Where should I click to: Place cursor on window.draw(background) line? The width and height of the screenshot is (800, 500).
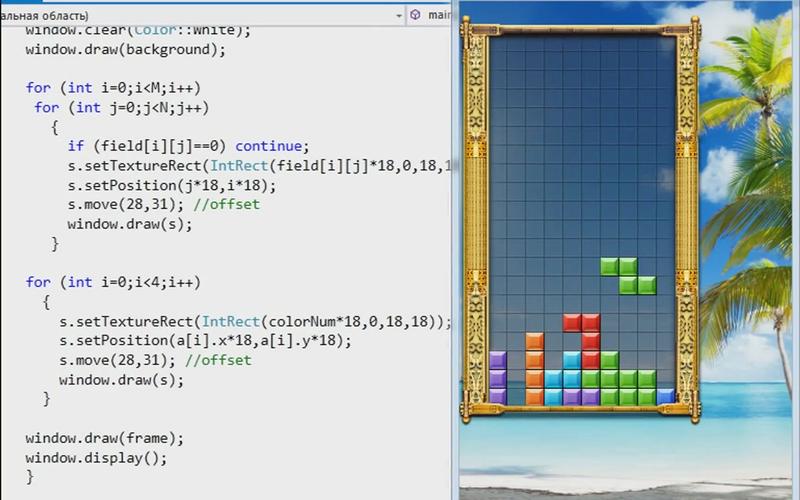click(126, 49)
